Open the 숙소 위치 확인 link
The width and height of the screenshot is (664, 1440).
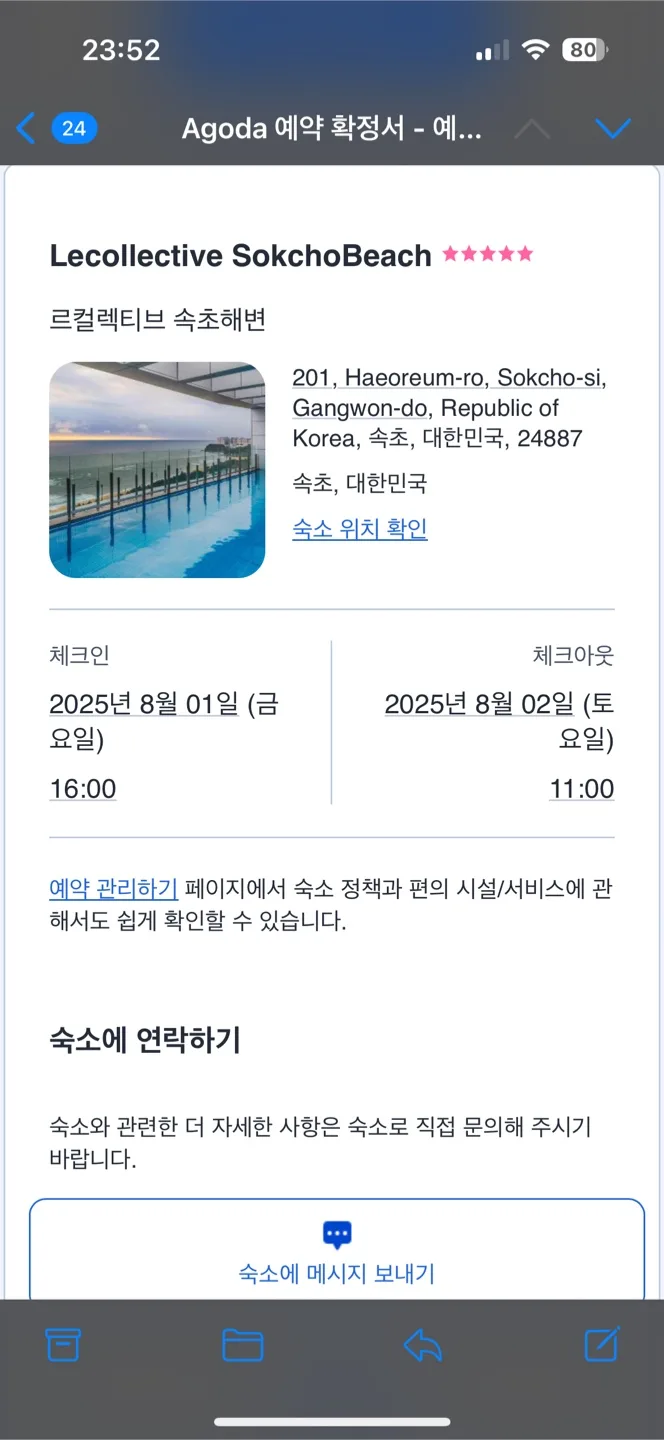pos(360,529)
